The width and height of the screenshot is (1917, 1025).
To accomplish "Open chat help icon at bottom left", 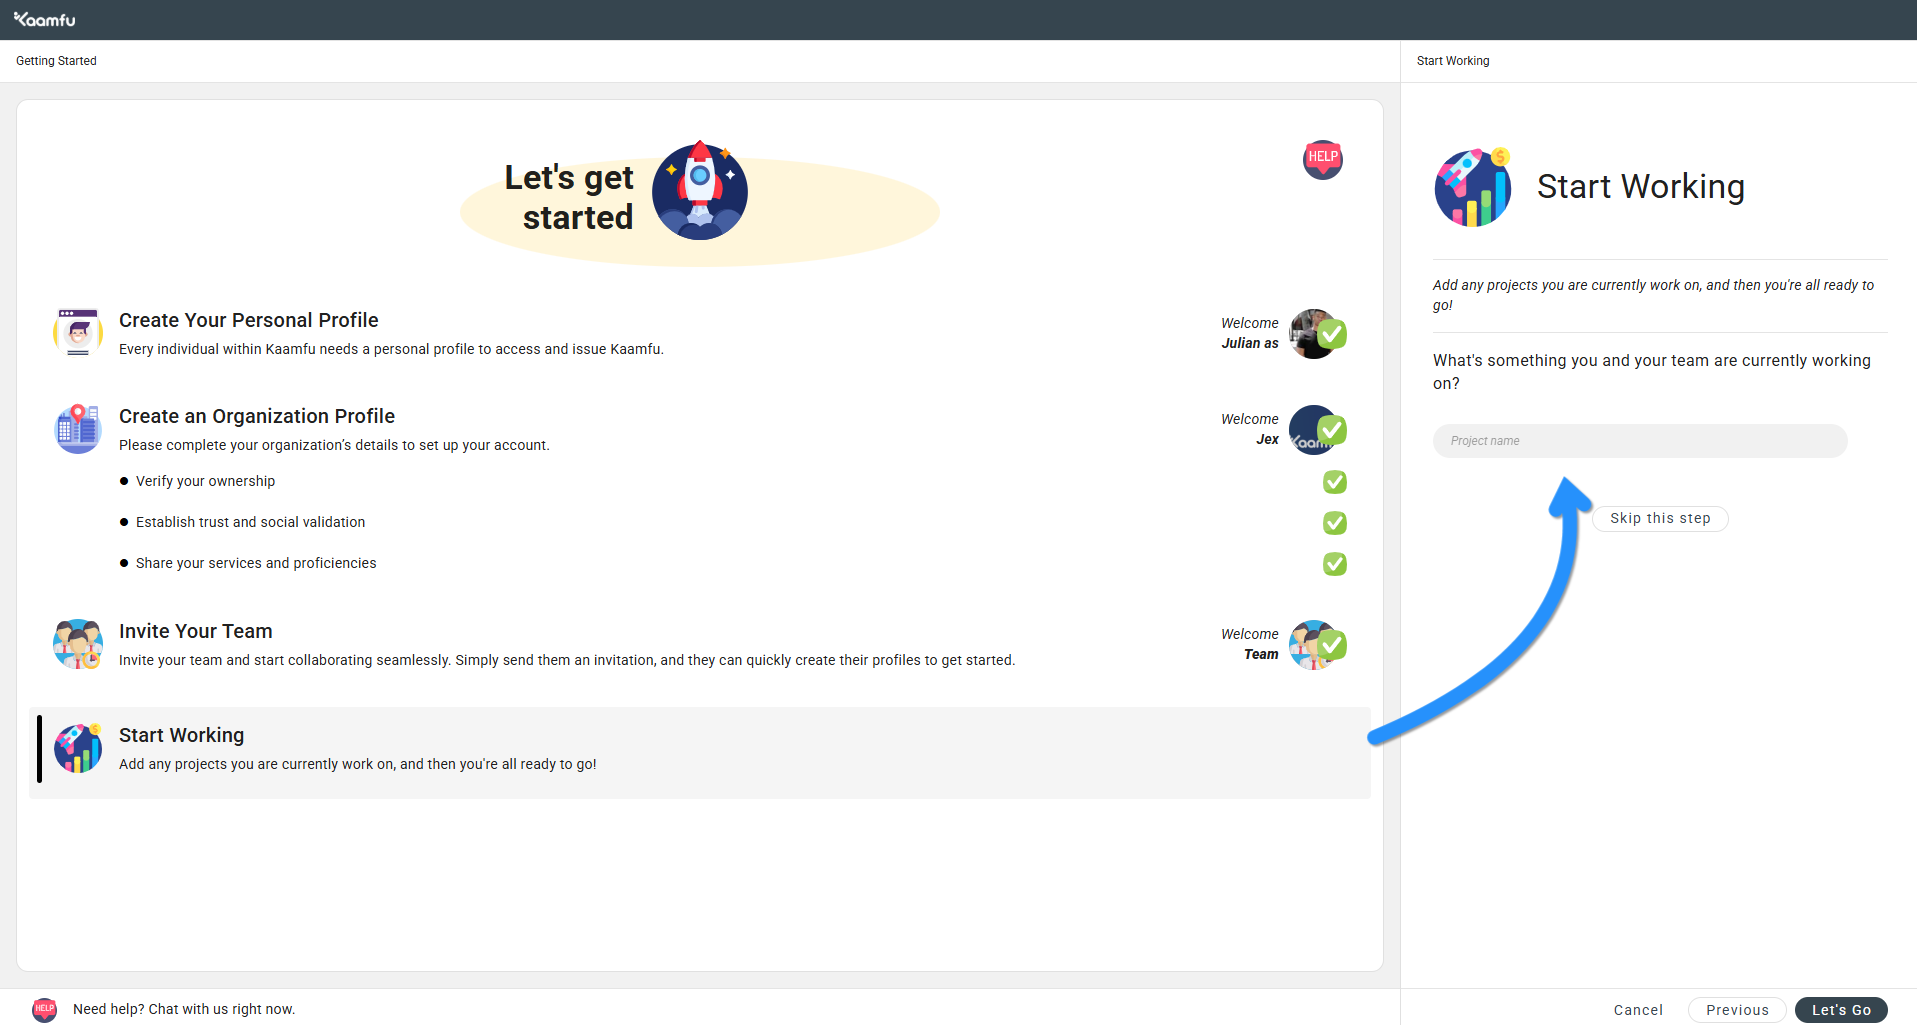I will tap(44, 1009).
